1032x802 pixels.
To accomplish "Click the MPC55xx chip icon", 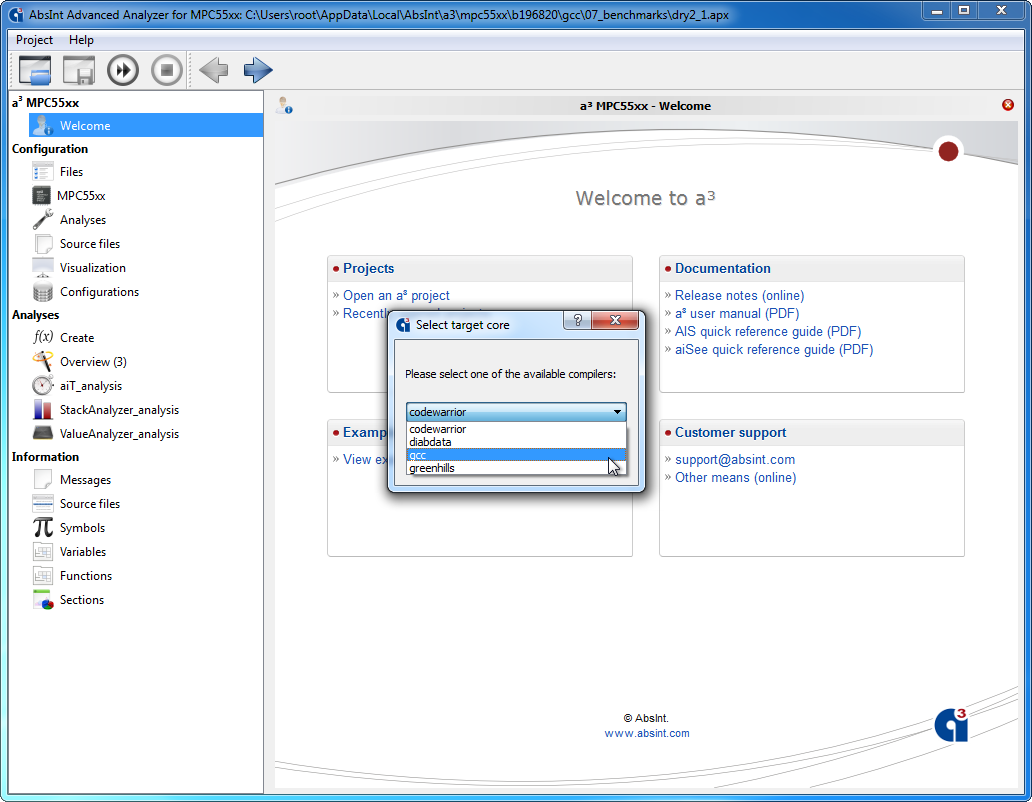I will point(41,195).
